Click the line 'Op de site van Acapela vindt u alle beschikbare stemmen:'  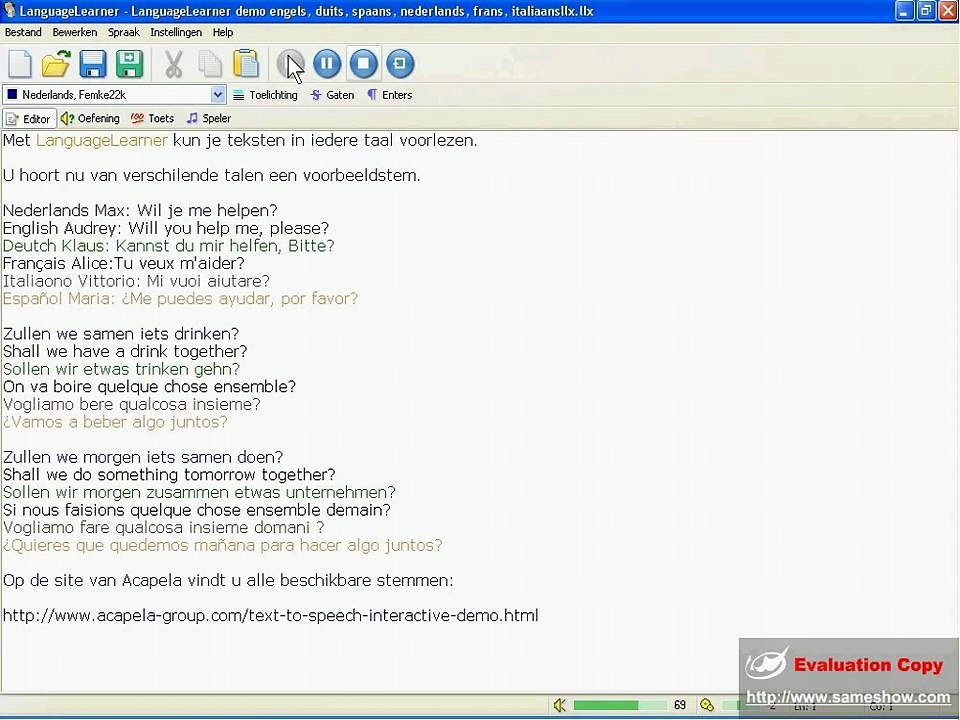[228, 580]
